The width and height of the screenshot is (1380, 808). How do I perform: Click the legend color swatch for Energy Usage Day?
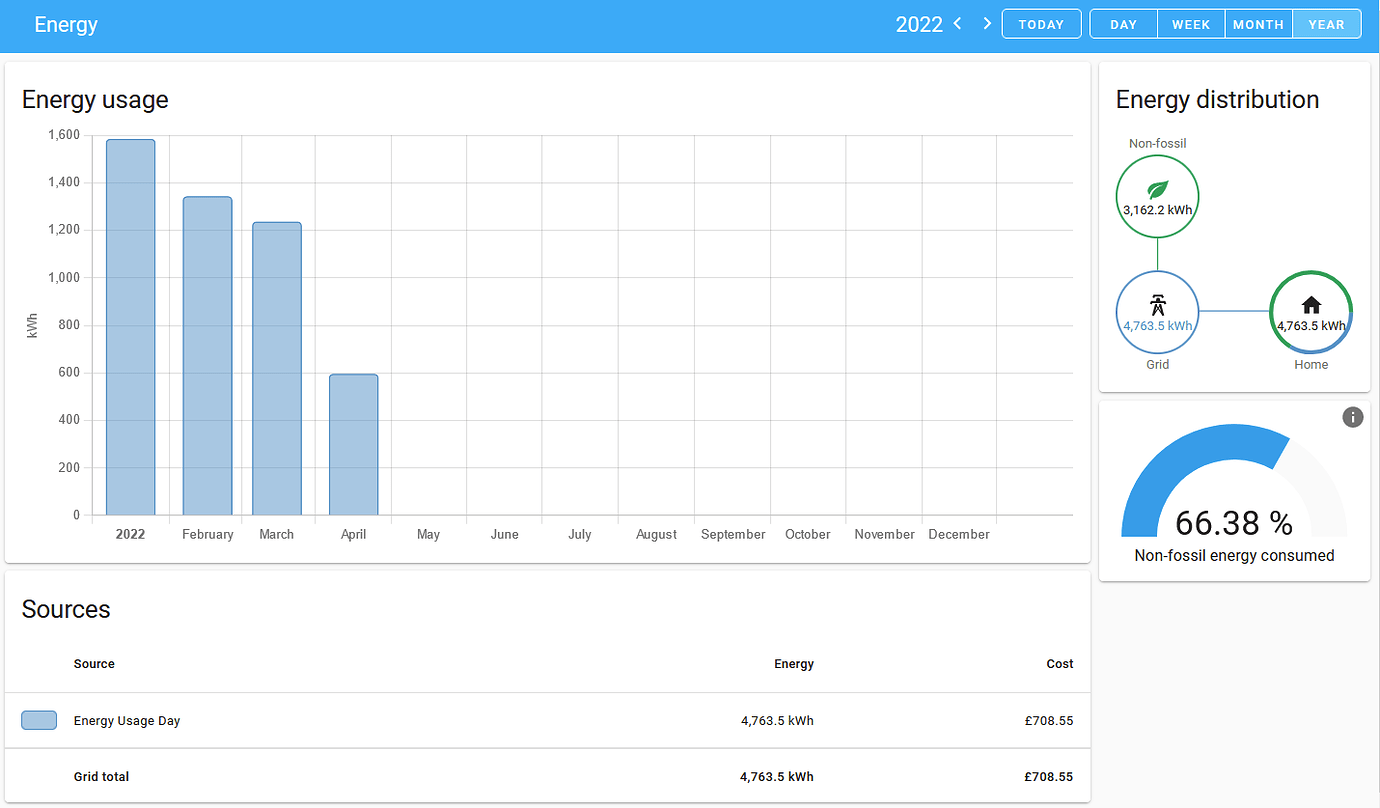[38, 720]
